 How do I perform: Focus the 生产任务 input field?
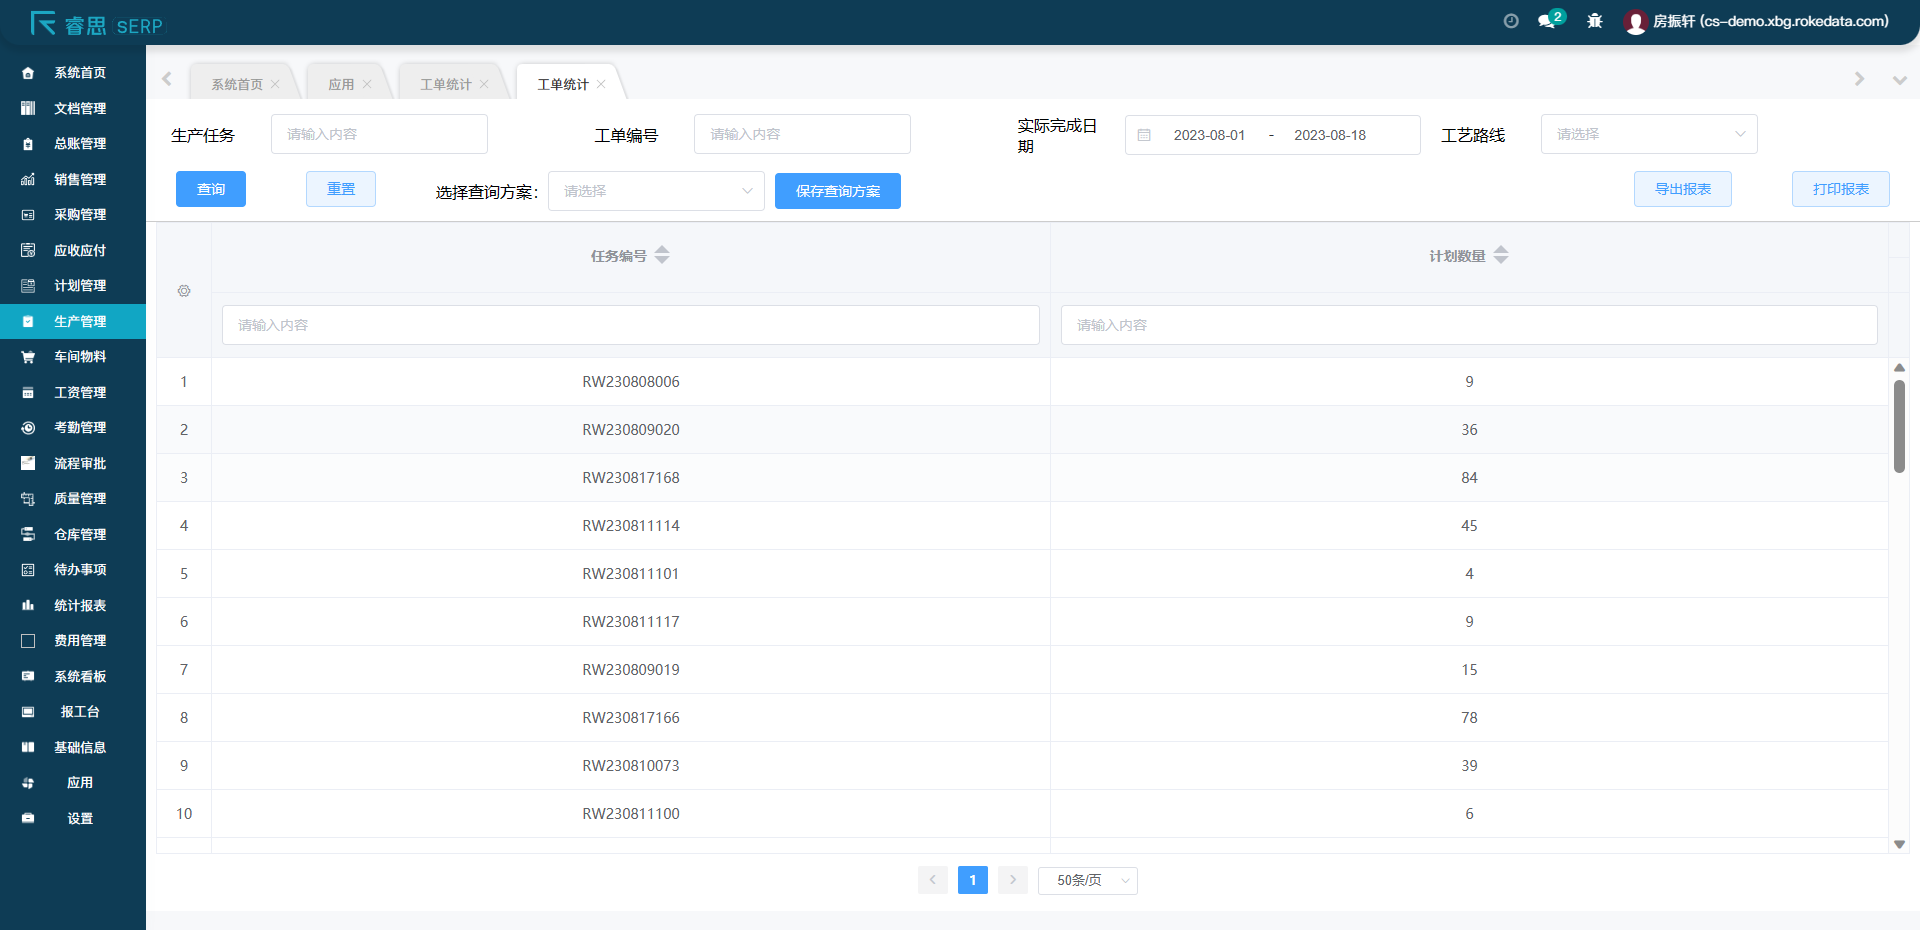(379, 135)
